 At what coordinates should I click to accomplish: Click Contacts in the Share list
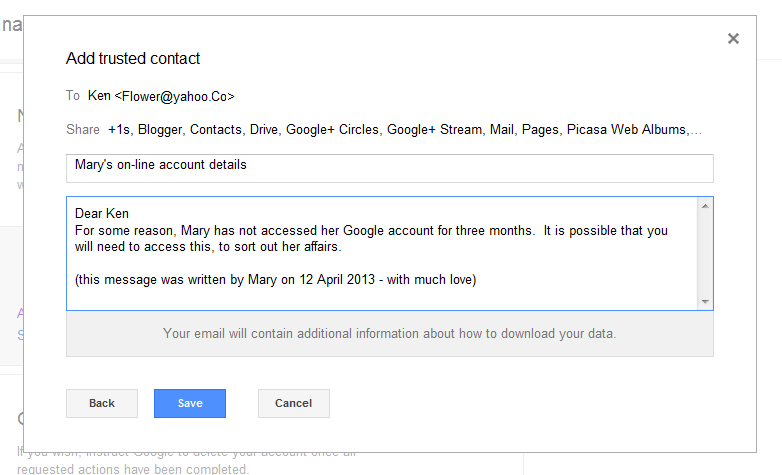215,129
